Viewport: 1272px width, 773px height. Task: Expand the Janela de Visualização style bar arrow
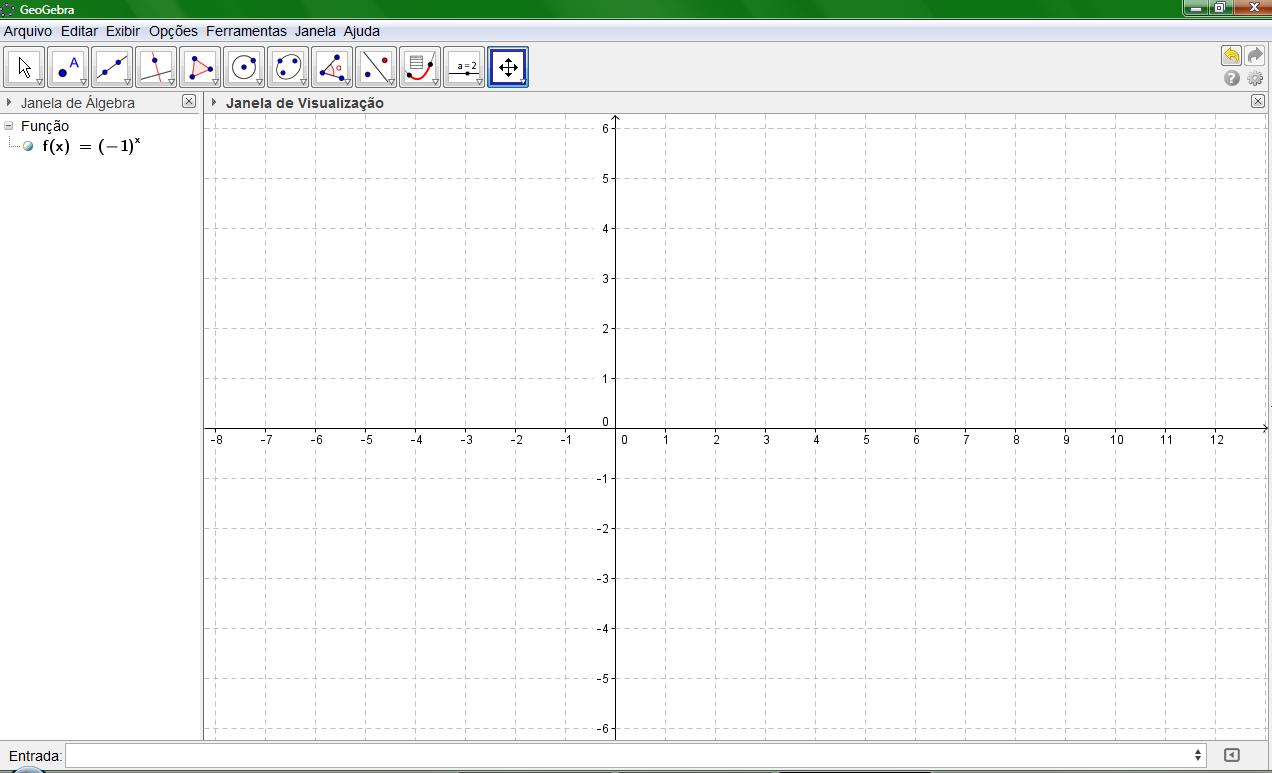214,102
